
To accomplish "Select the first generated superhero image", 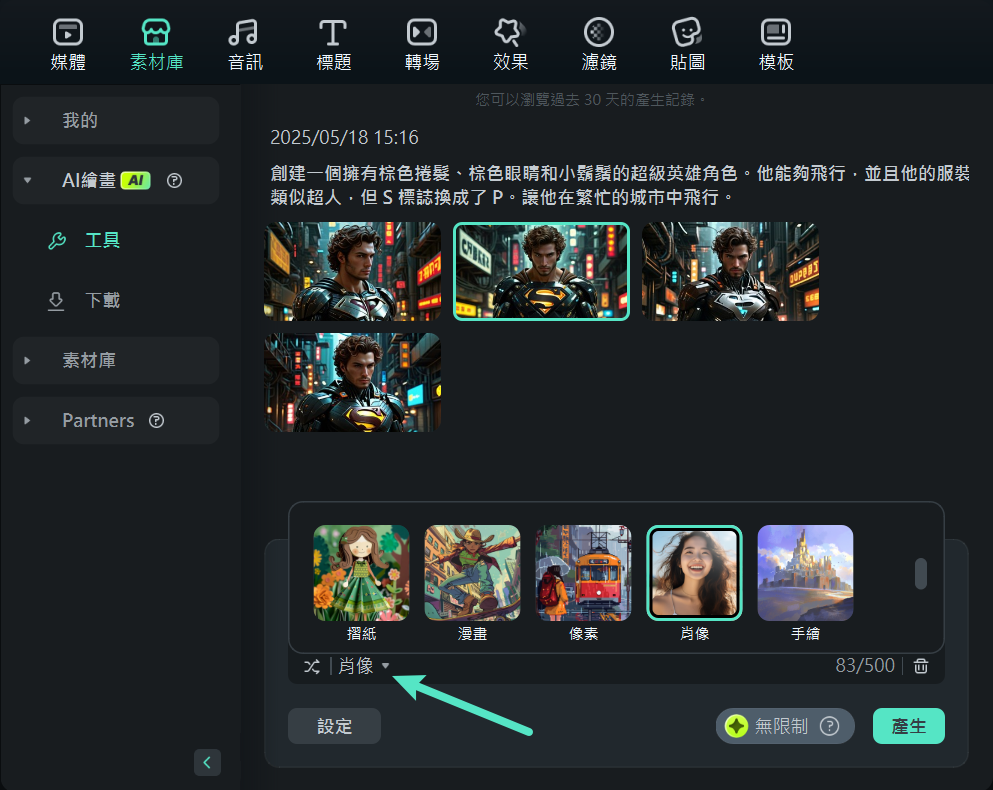I will [352, 271].
